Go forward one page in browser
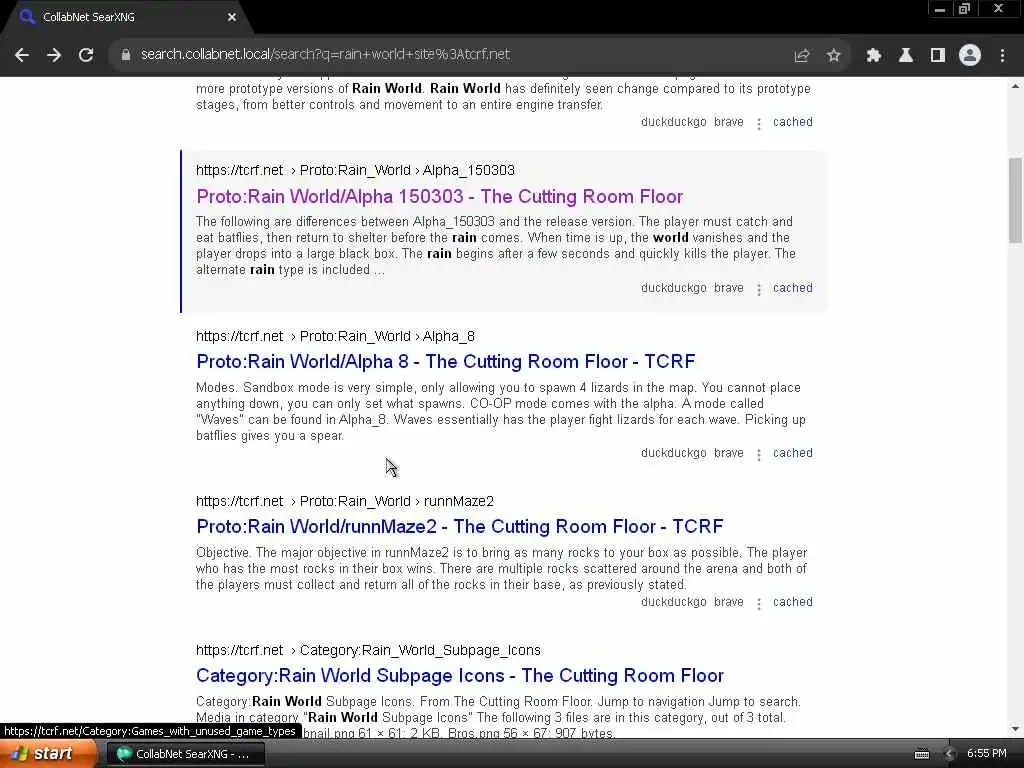The height and width of the screenshot is (768, 1024). click(x=54, y=55)
